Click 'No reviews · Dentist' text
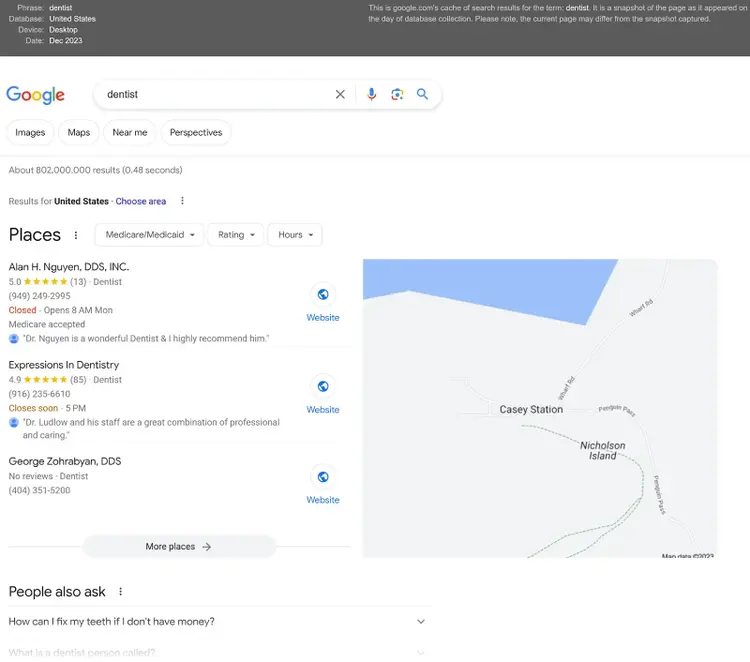 tap(48, 476)
